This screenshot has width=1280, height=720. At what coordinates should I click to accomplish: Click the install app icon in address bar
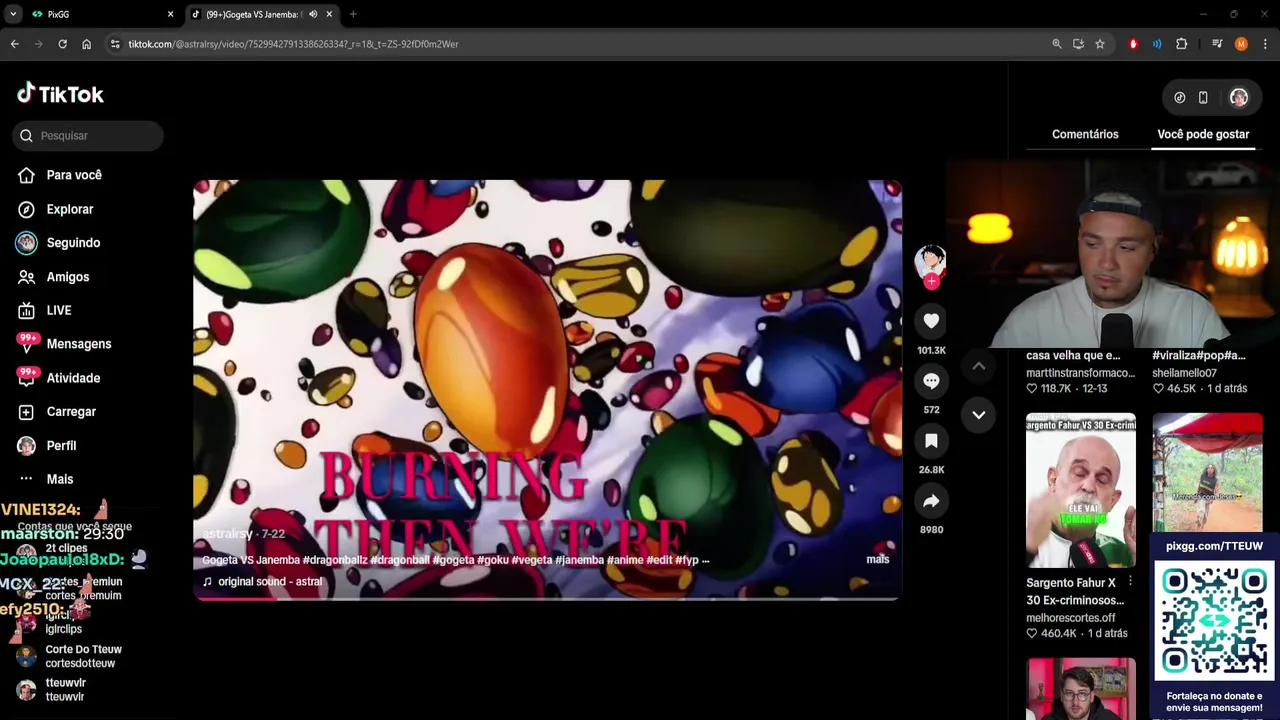click(1078, 44)
